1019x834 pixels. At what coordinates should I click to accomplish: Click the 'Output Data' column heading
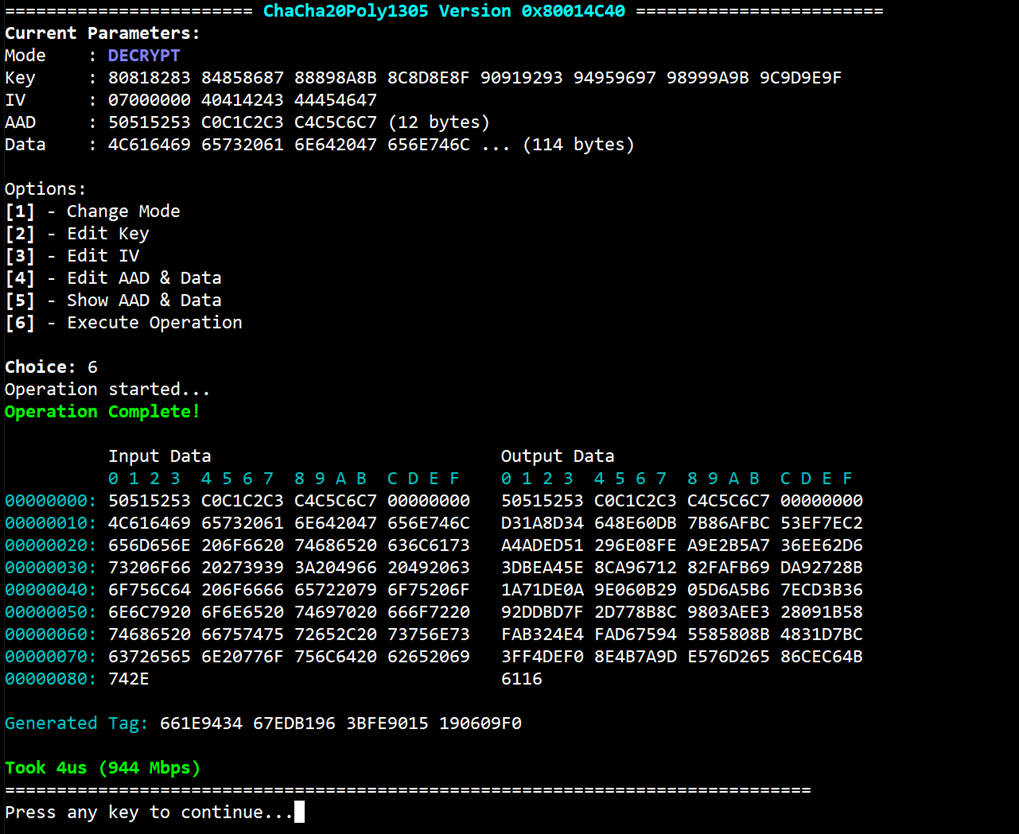558,456
